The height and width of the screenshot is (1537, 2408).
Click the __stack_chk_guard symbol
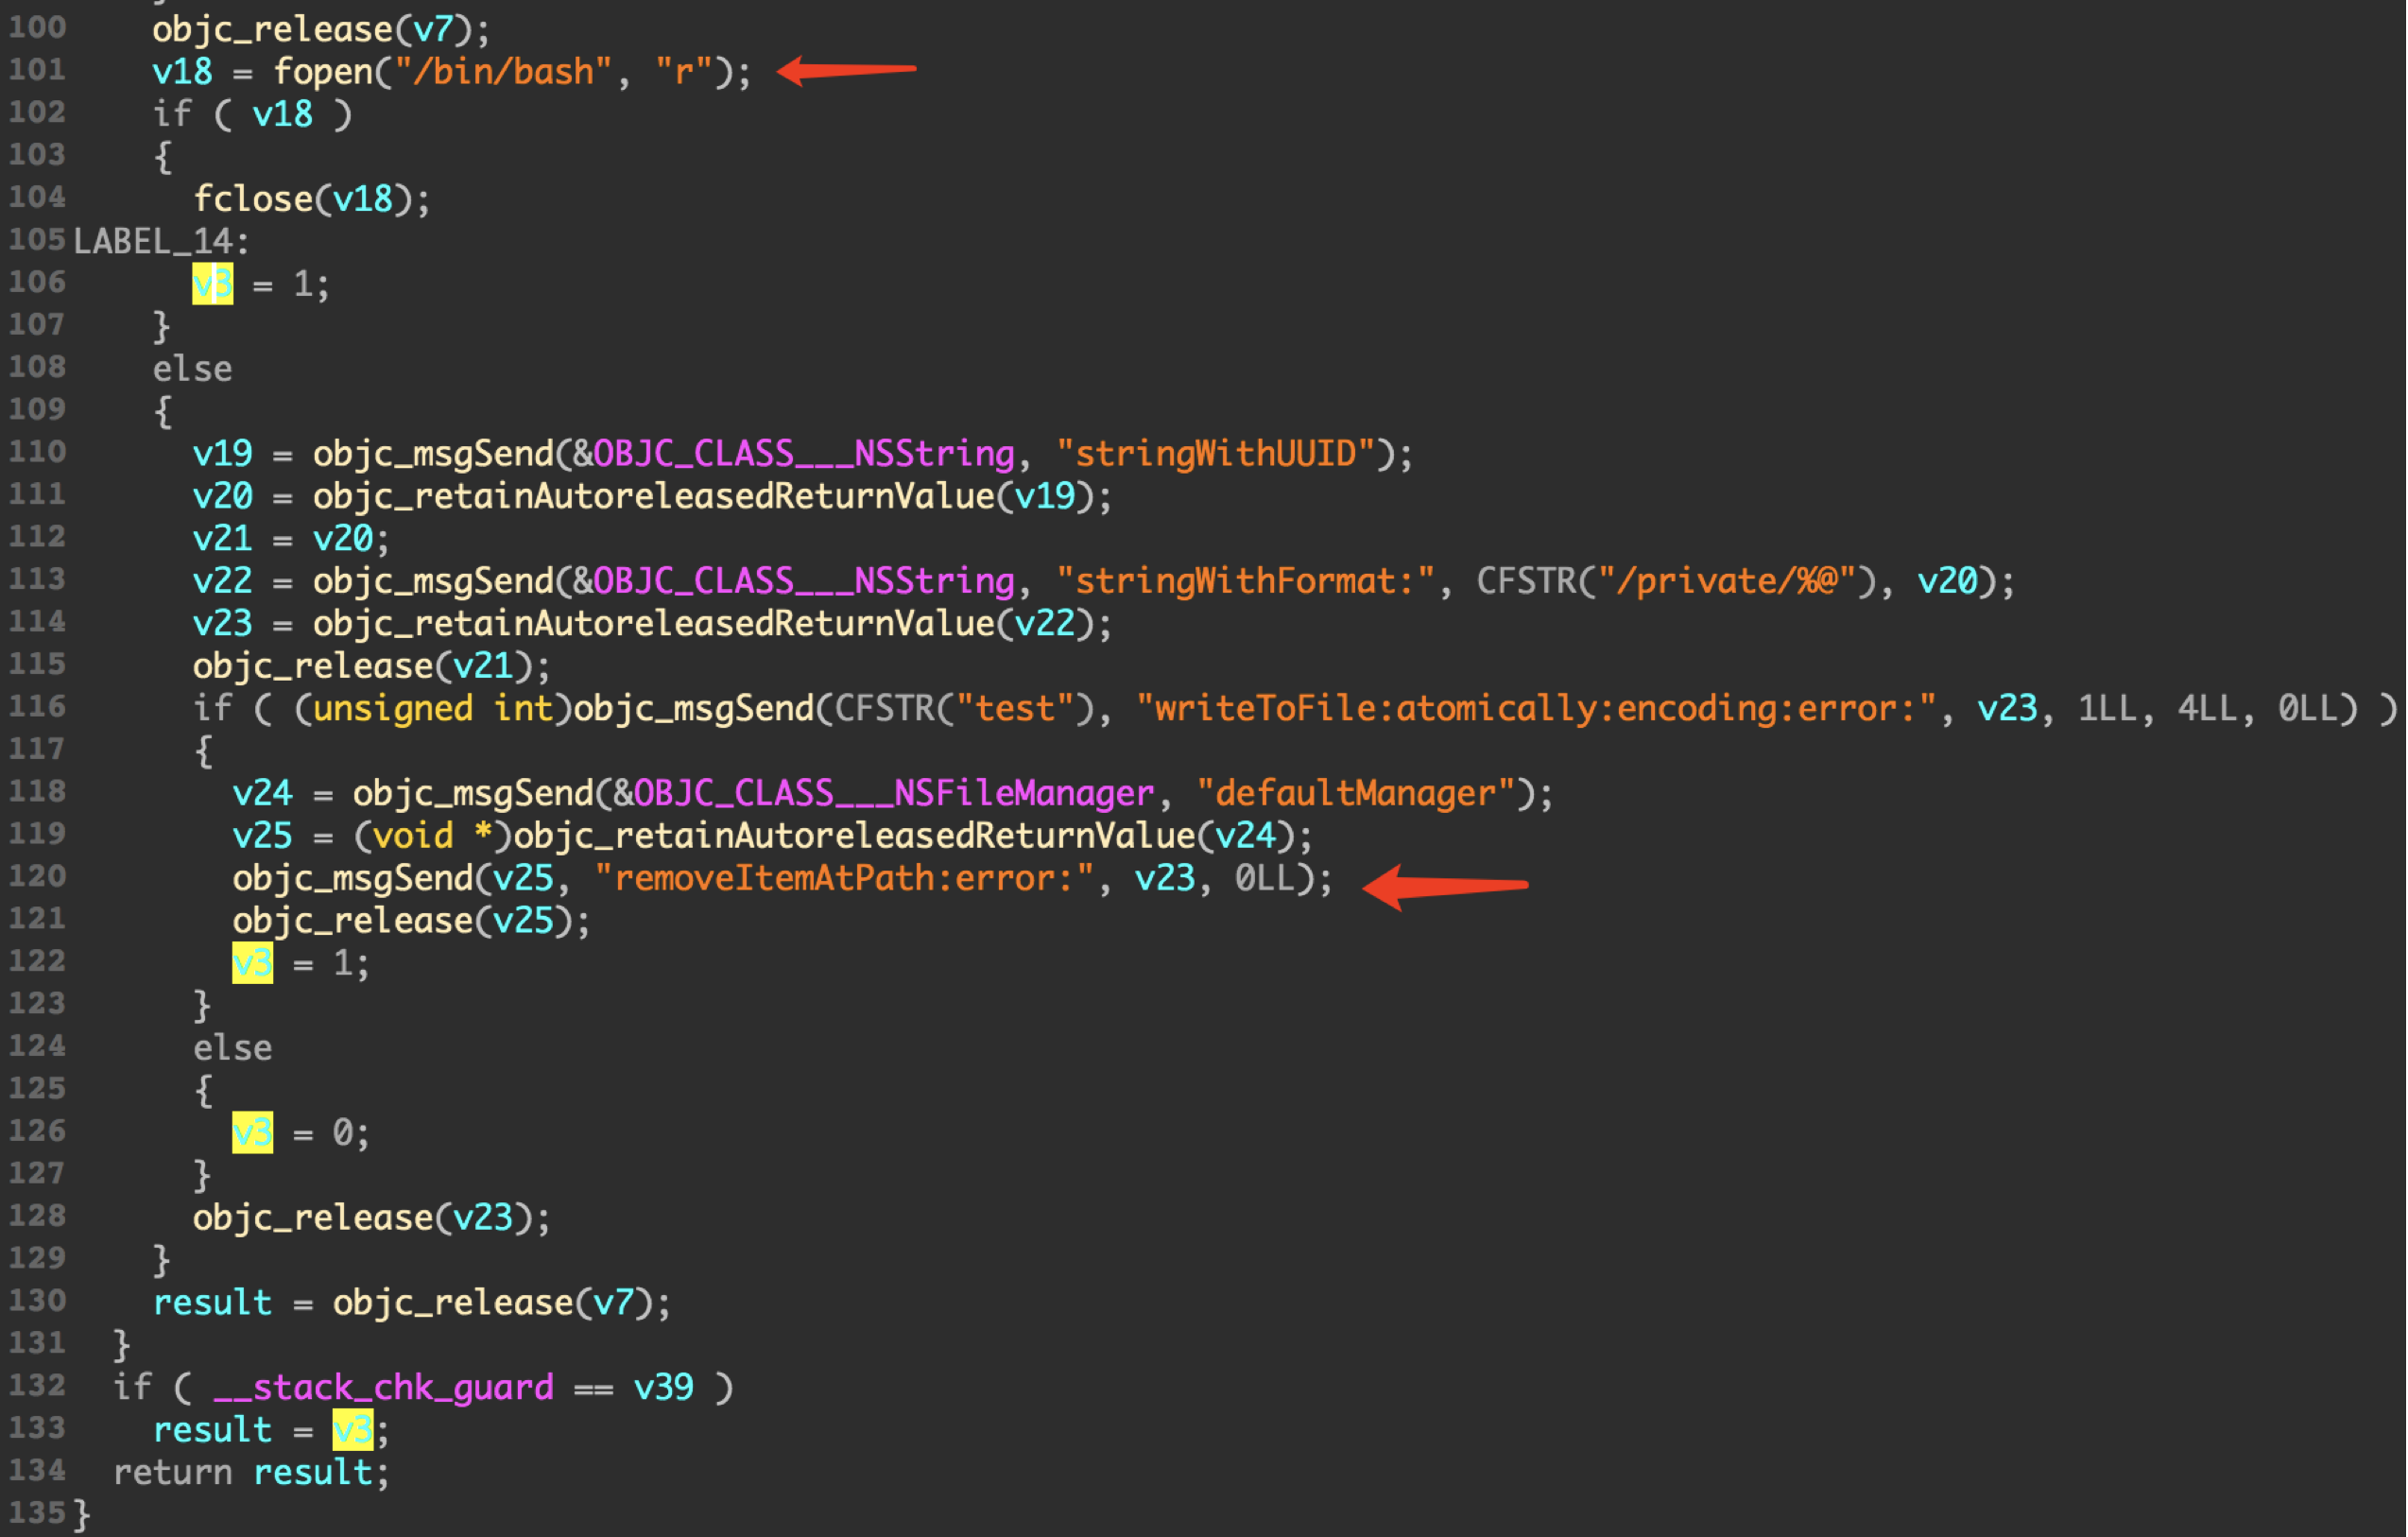[383, 1387]
